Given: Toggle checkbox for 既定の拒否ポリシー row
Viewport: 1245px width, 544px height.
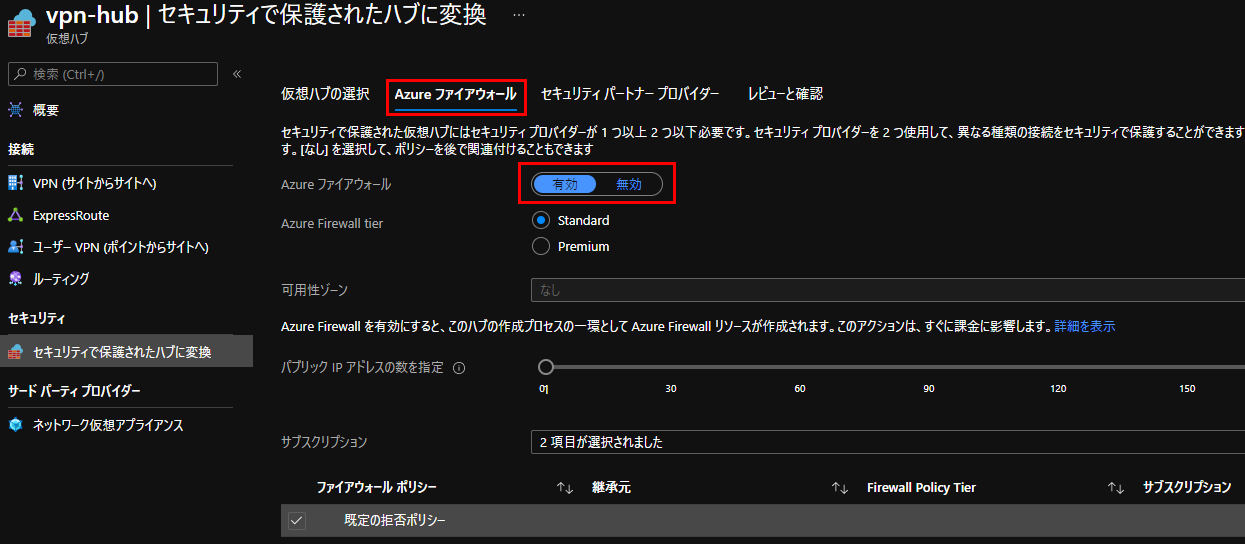Looking at the screenshot, I should tap(297, 521).
